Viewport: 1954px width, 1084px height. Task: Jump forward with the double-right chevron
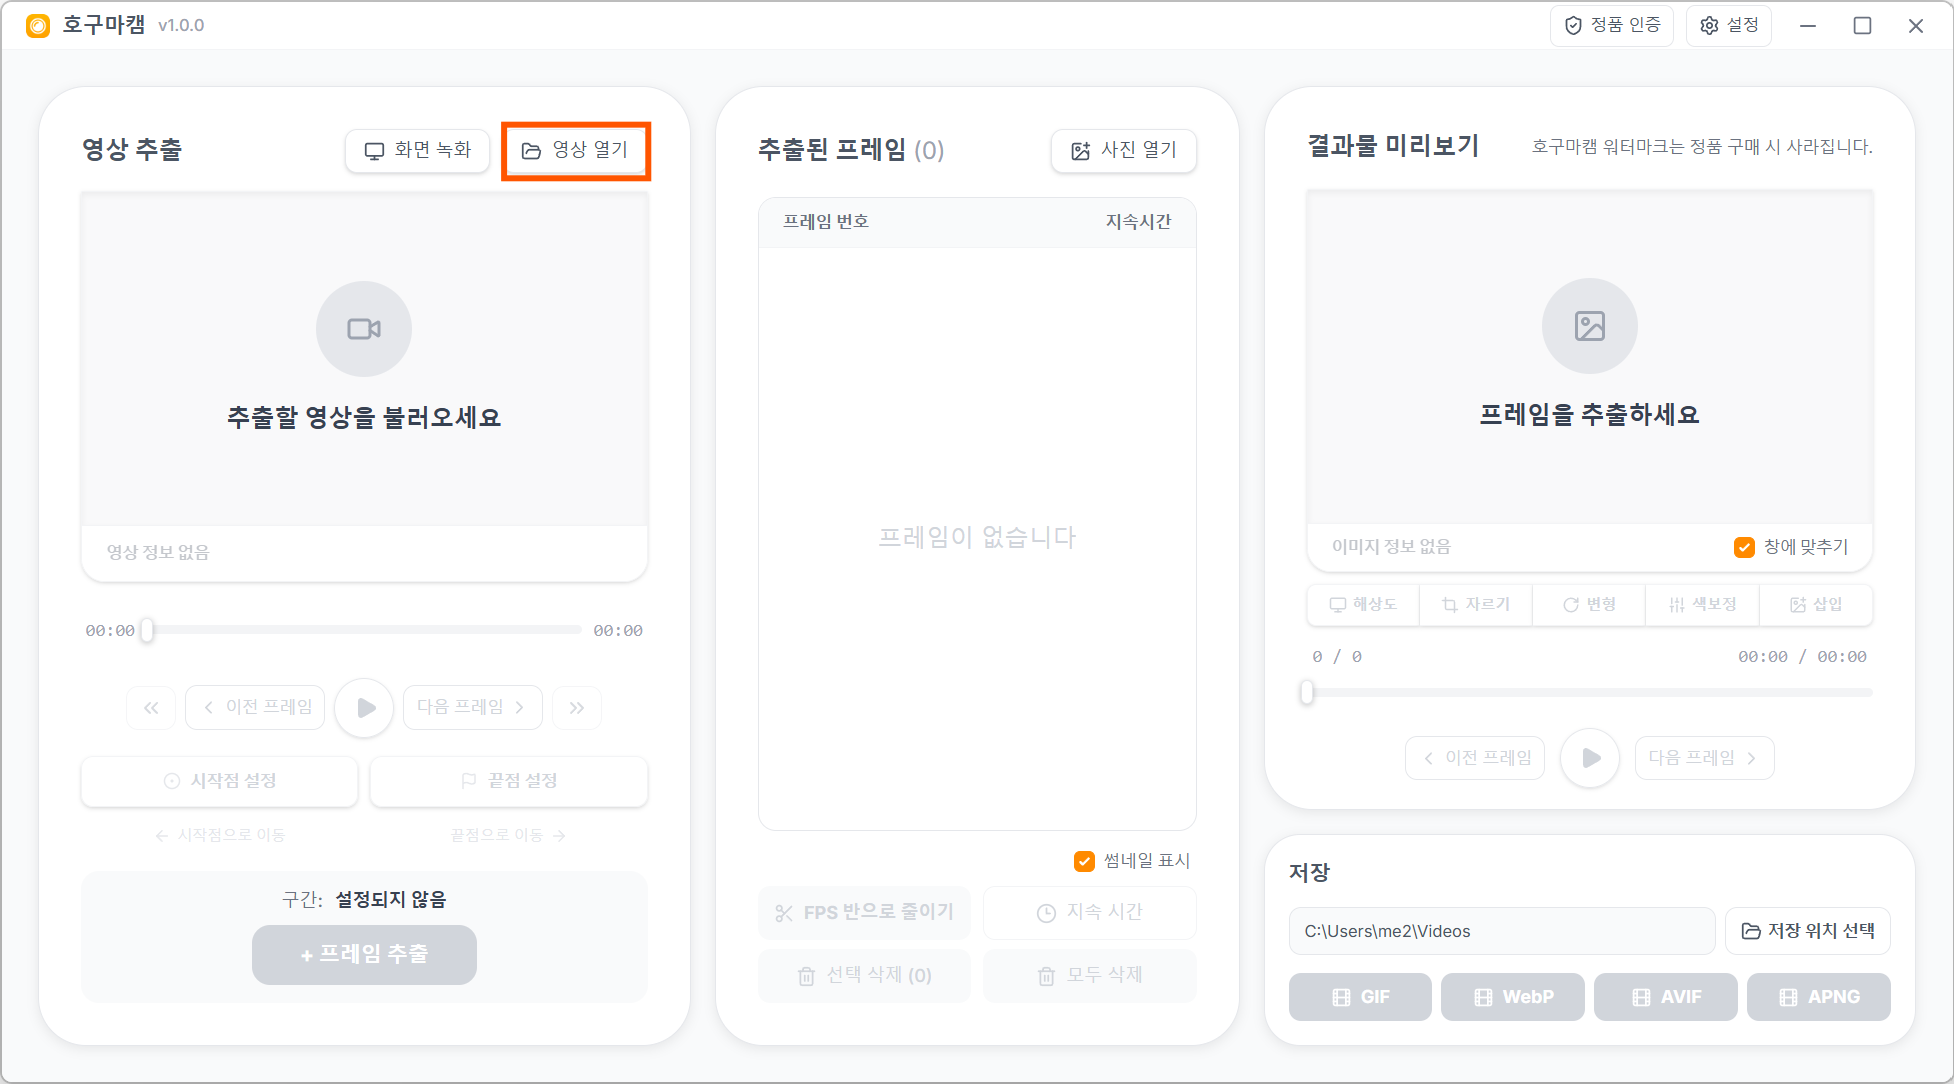[577, 708]
